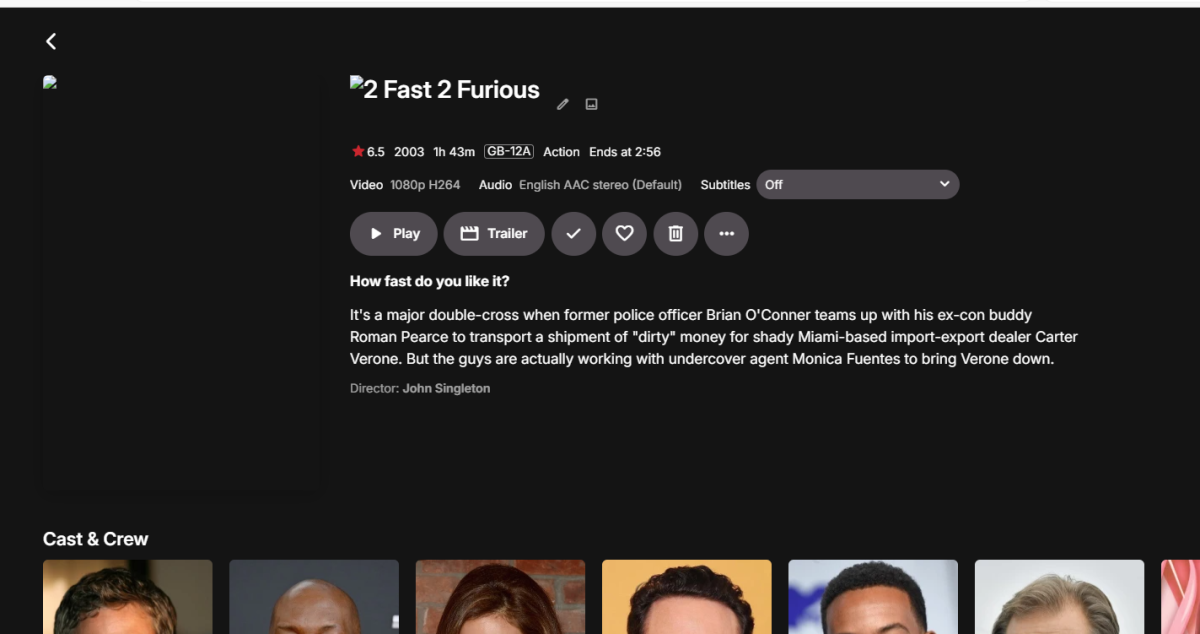Click the GB-12A rating badge
The image size is (1200, 634).
point(508,152)
